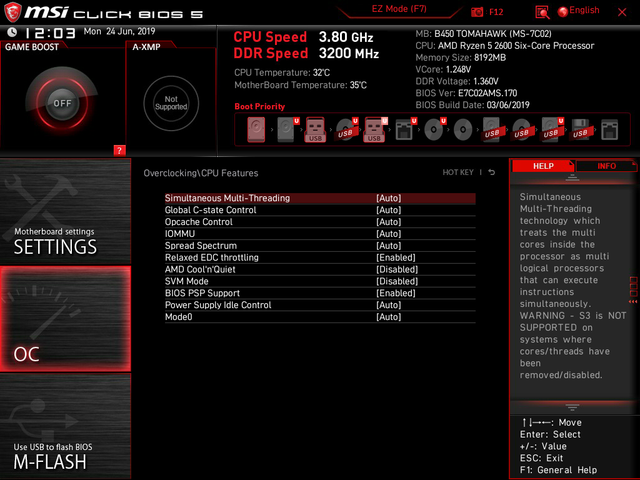Viewport: 640px width, 480px height.
Task: Click the AMD Cool'n'Quiet row label
Action: [200, 269]
